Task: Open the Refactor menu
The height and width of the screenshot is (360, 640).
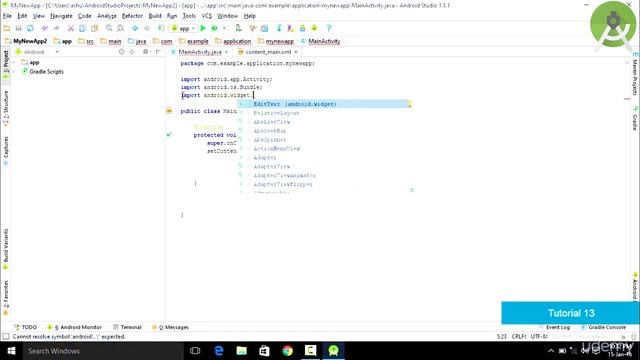Action: pyautogui.click(x=132, y=16)
